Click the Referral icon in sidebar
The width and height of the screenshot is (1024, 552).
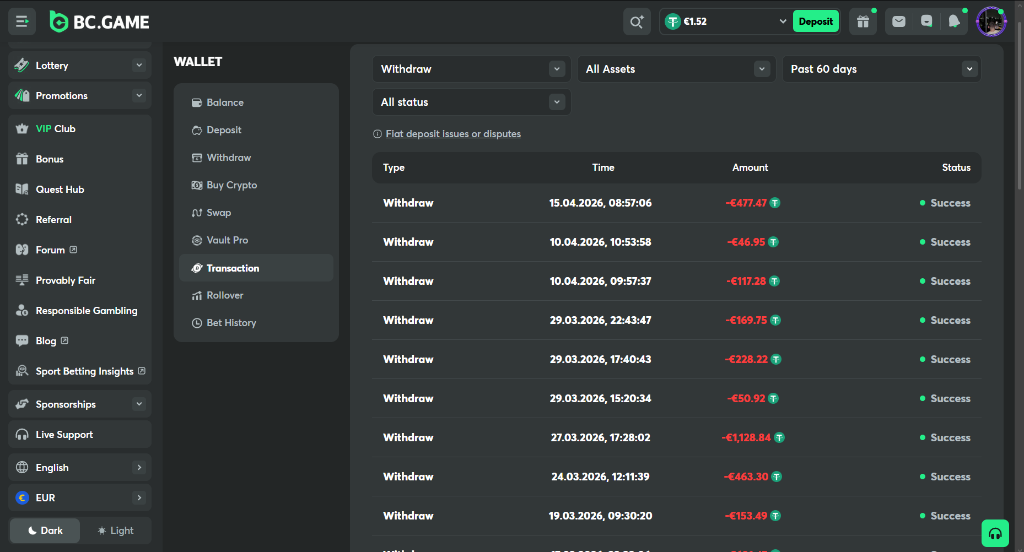click(22, 219)
